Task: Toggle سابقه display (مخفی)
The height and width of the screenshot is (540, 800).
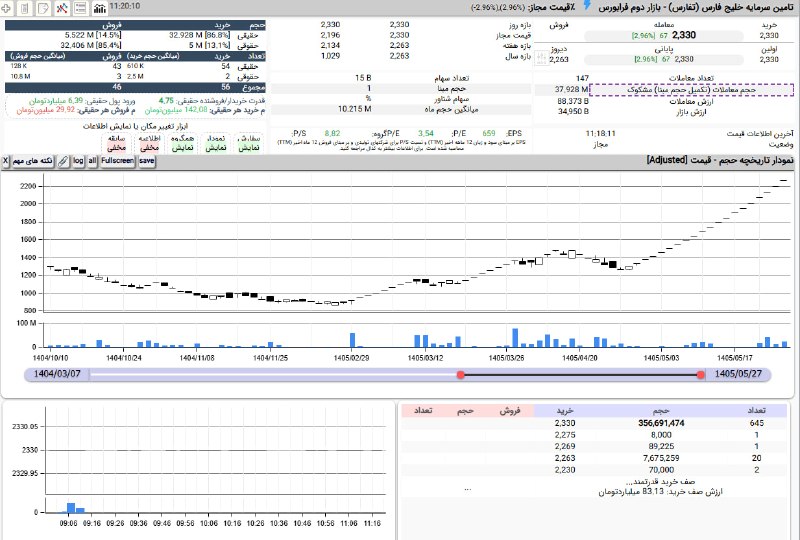Action: (x=116, y=143)
